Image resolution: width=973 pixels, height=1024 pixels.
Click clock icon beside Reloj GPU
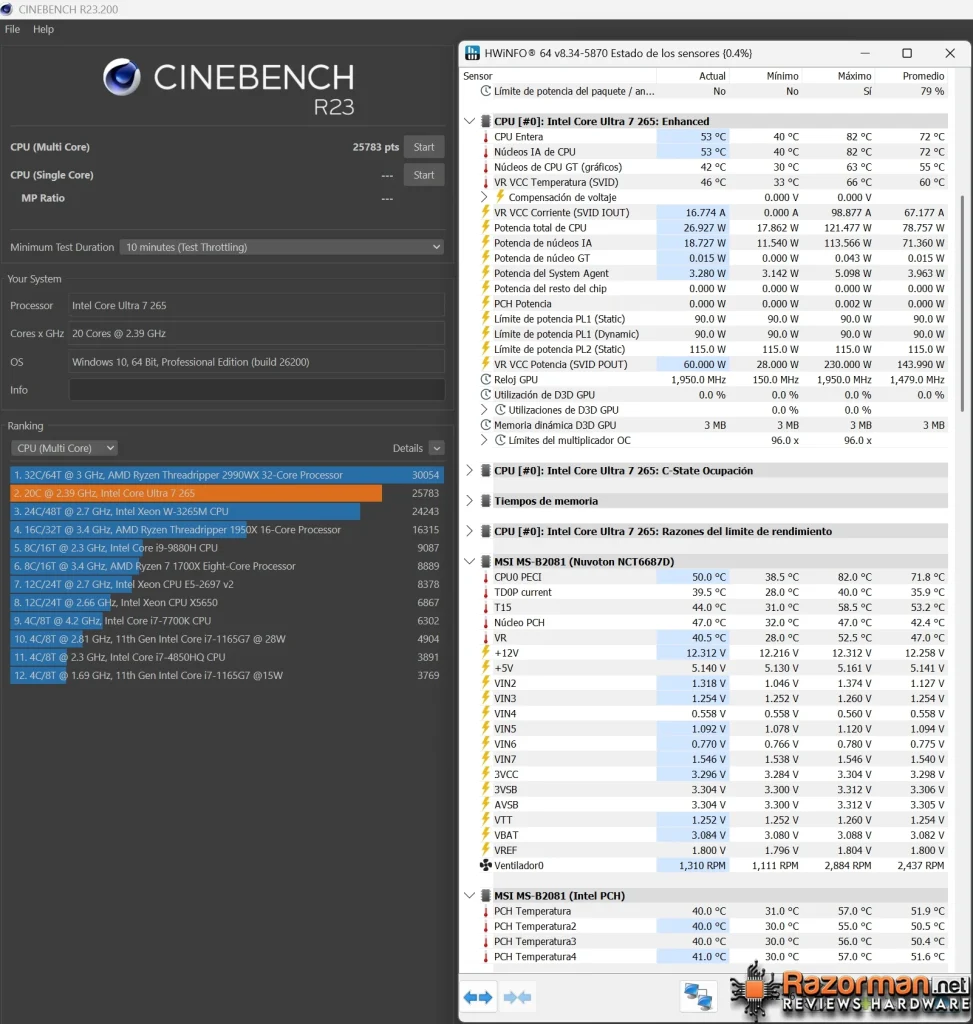(486, 379)
